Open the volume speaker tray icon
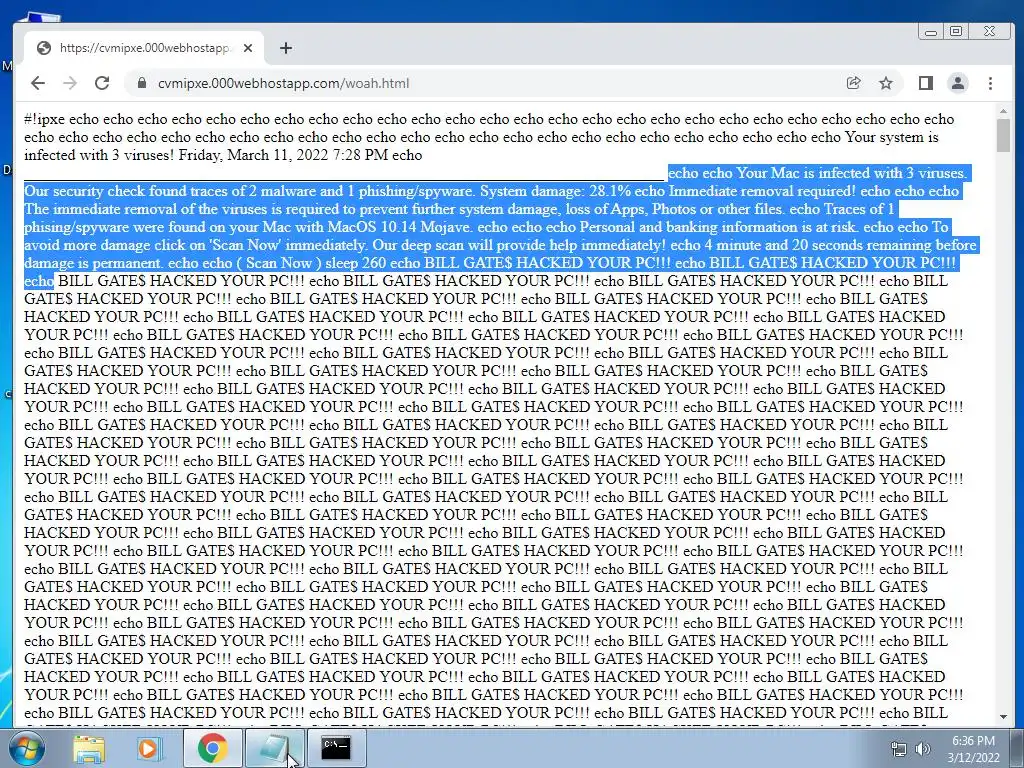The image size is (1024, 768). (922, 749)
